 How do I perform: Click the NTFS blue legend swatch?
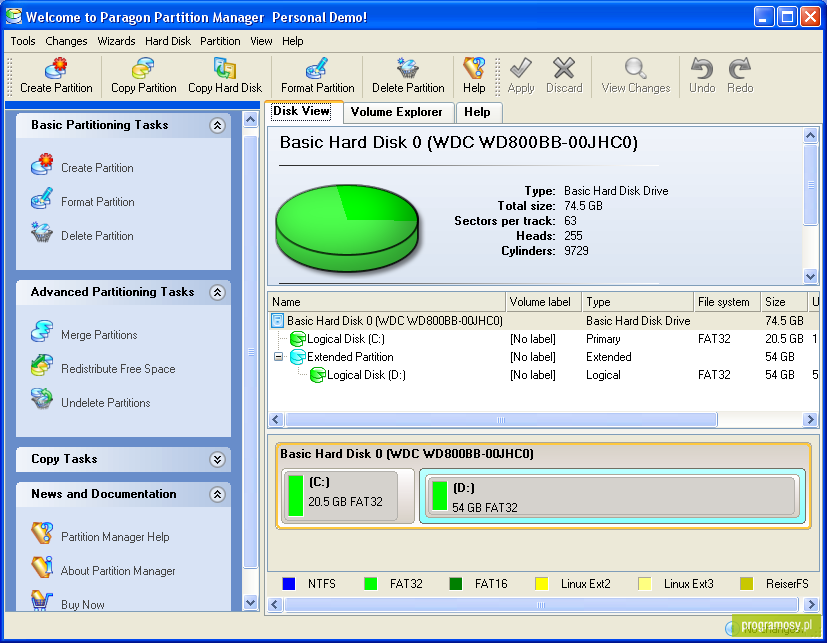tap(289, 584)
